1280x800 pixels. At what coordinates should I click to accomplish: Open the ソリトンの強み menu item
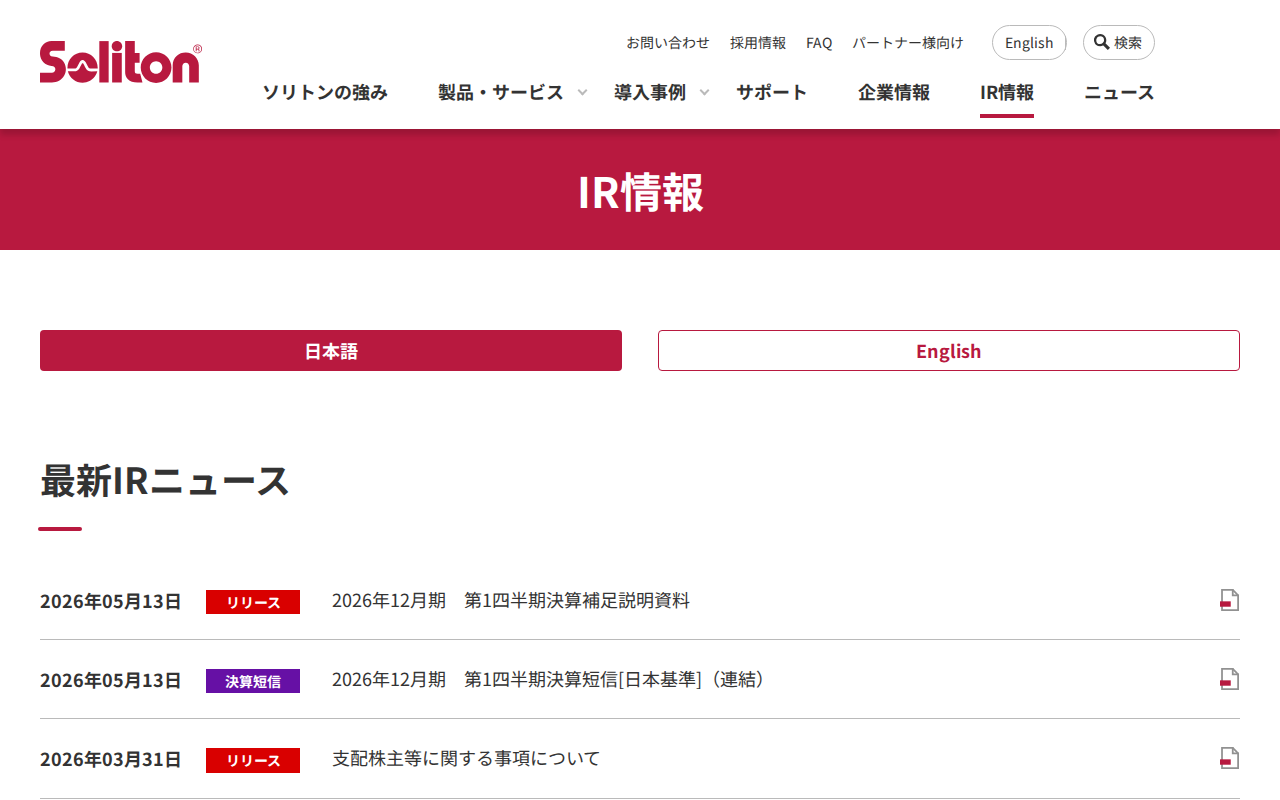tap(325, 92)
